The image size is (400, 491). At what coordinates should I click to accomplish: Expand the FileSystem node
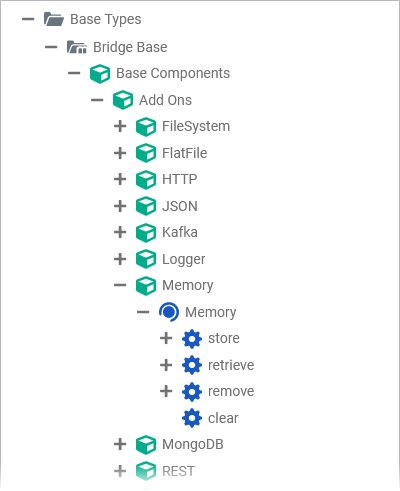pos(120,126)
